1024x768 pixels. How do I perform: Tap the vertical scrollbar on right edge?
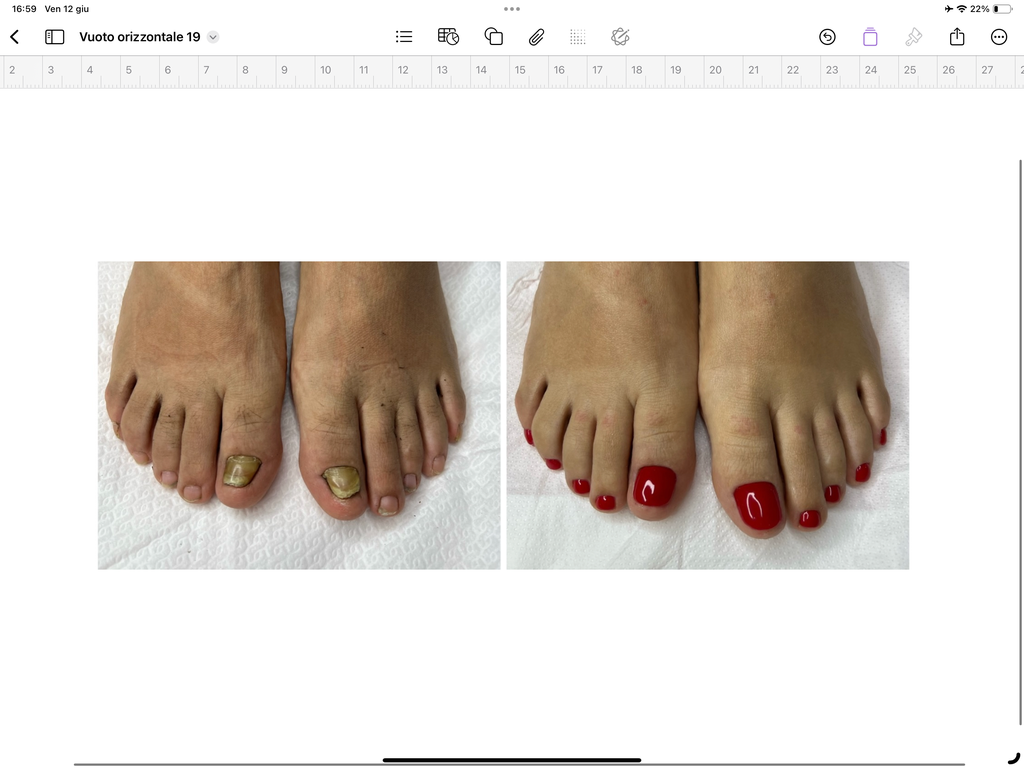tap(1020, 442)
